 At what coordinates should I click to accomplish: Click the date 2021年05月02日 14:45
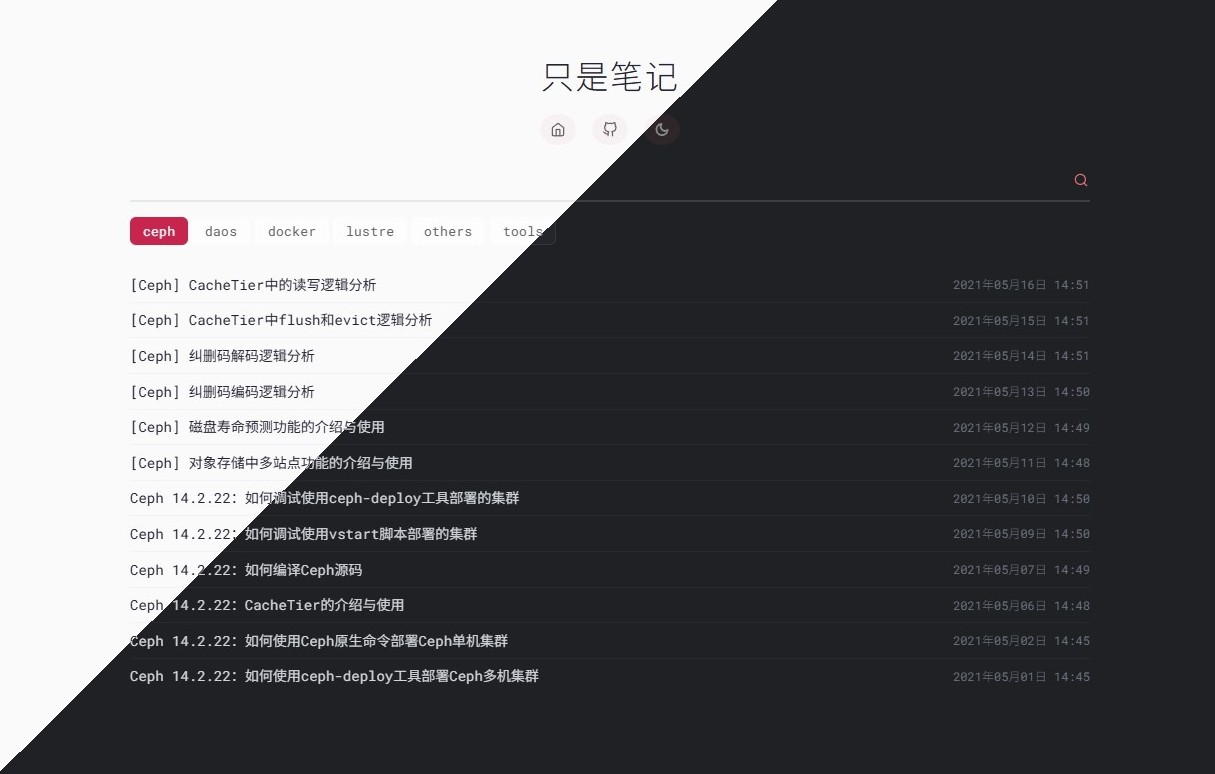1021,641
